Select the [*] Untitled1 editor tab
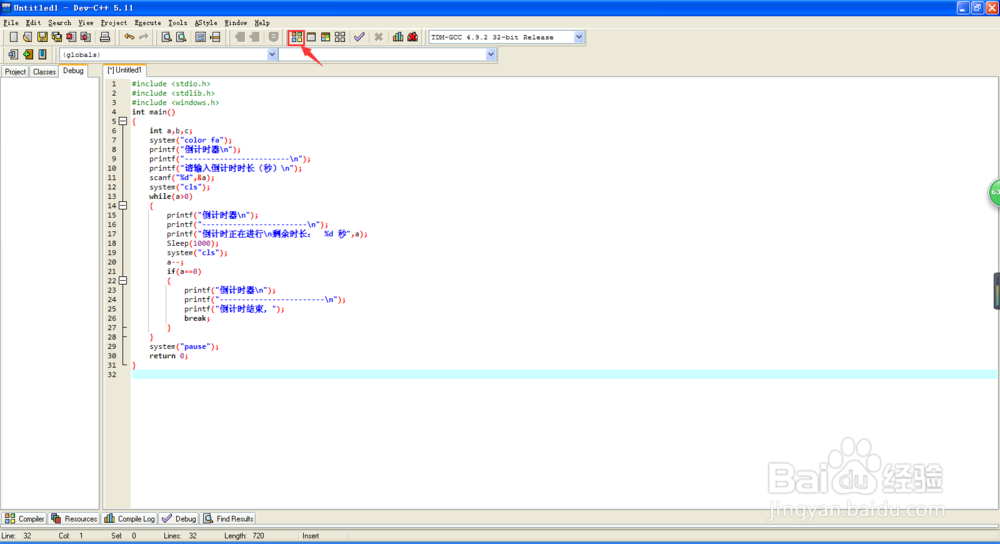This screenshot has width=1000, height=544. pos(125,70)
